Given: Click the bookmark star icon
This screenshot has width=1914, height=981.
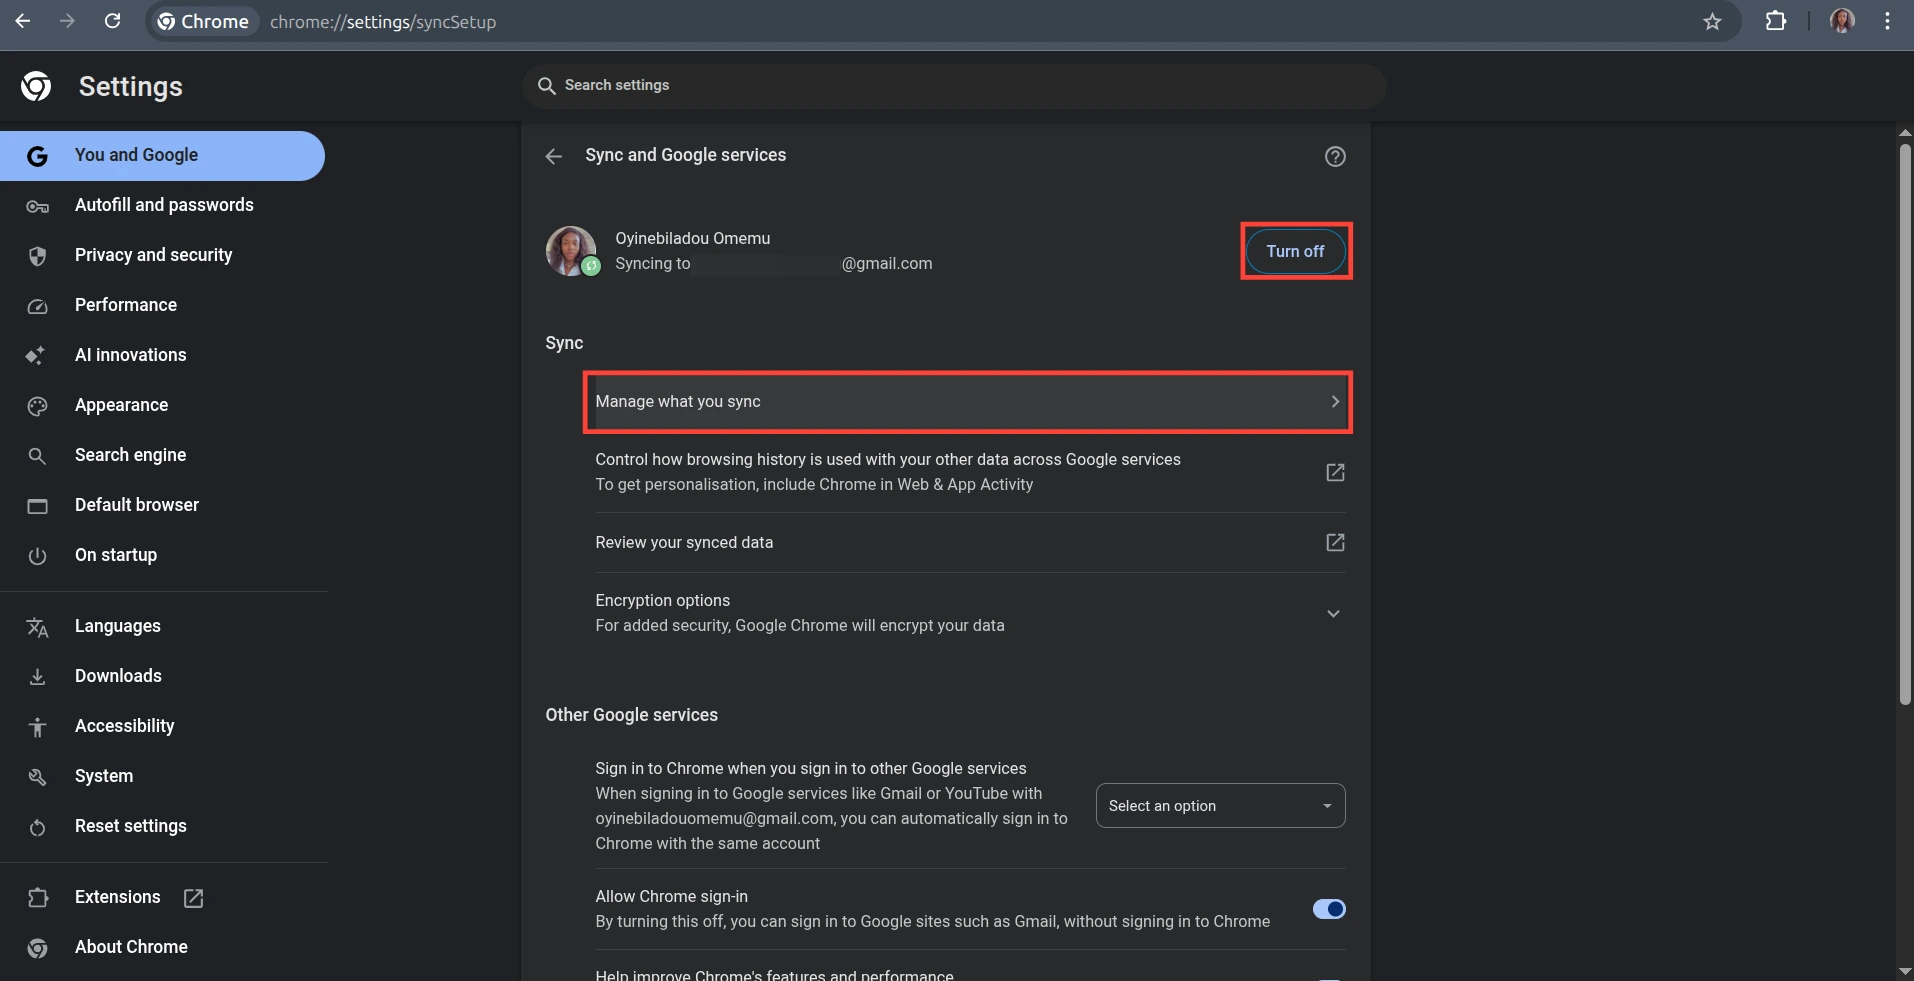Looking at the screenshot, I should pyautogui.click(x=1712, y=21).
